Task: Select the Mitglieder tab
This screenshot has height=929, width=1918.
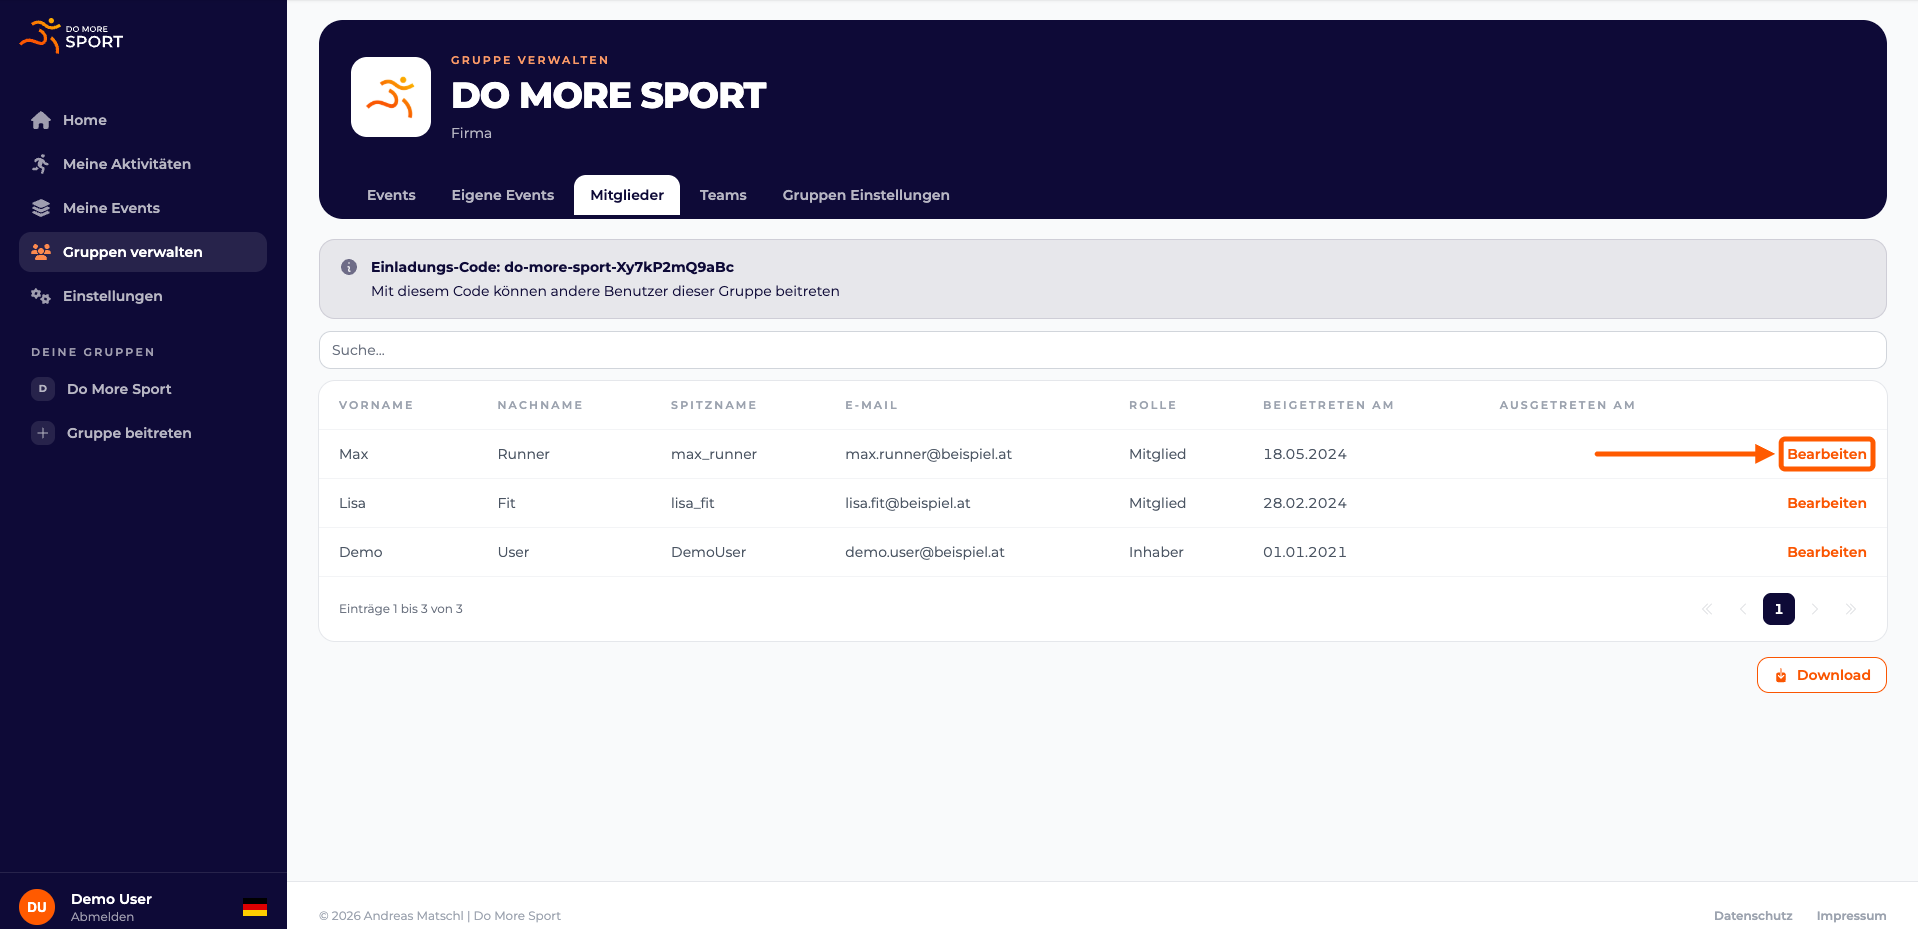Action: pyautogui.click(x=627, y=195)
